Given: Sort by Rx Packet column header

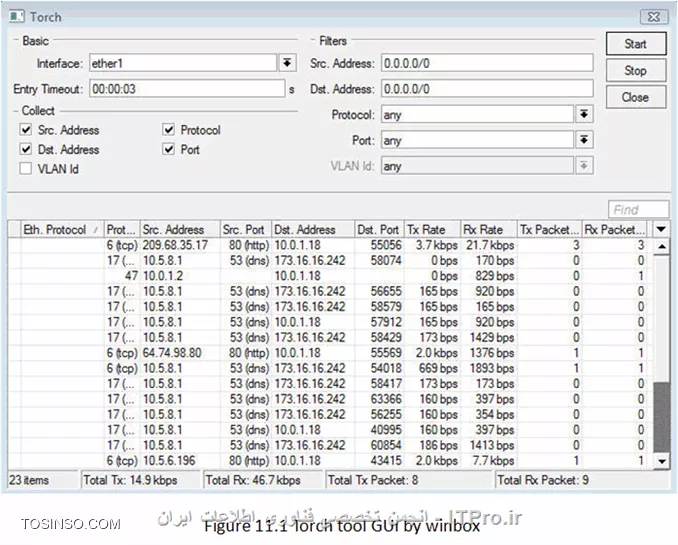Looking at the screenshot, I should pyautogui.click(x=614, y=229).
